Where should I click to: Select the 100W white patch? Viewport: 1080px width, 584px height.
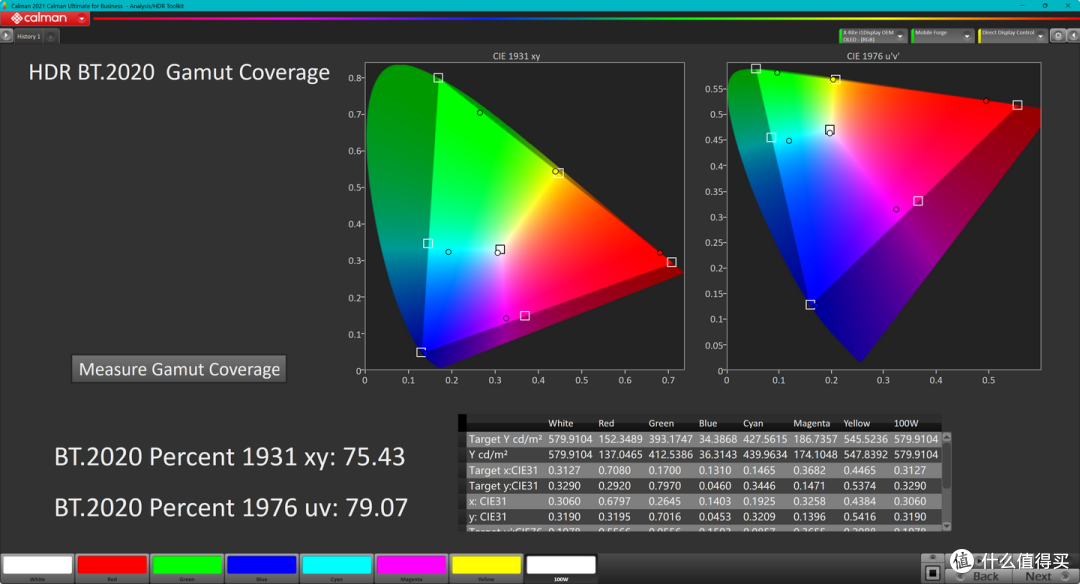click(x=561, y=568)
